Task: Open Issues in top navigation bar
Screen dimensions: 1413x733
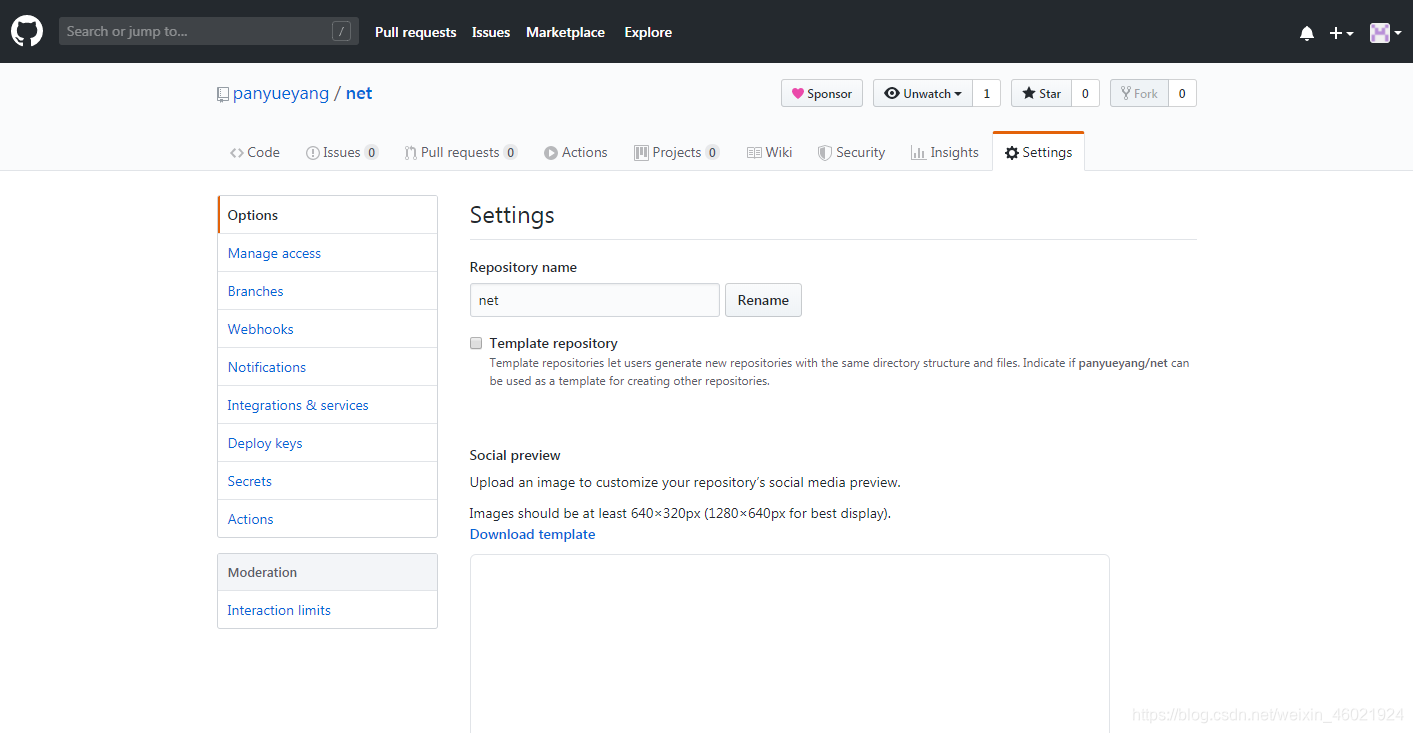Action: click(491, 32)
